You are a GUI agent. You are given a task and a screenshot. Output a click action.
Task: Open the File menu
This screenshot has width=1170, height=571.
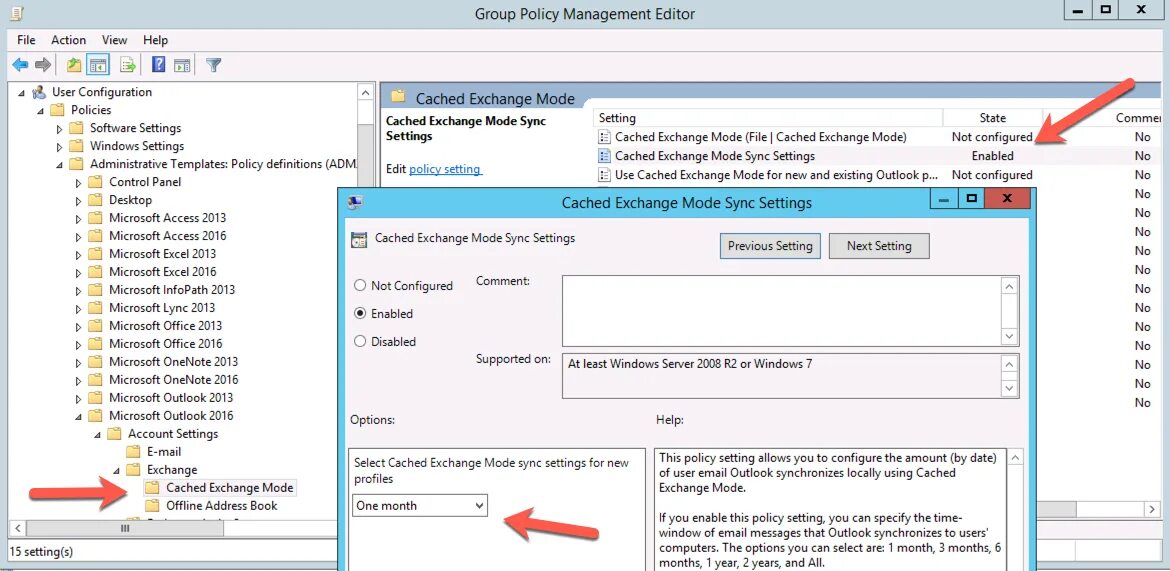[x=26, y=40]
